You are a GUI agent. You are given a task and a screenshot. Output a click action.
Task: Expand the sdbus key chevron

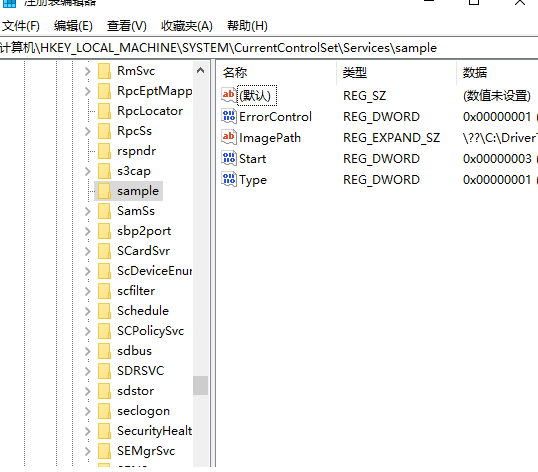coord(88,351)
